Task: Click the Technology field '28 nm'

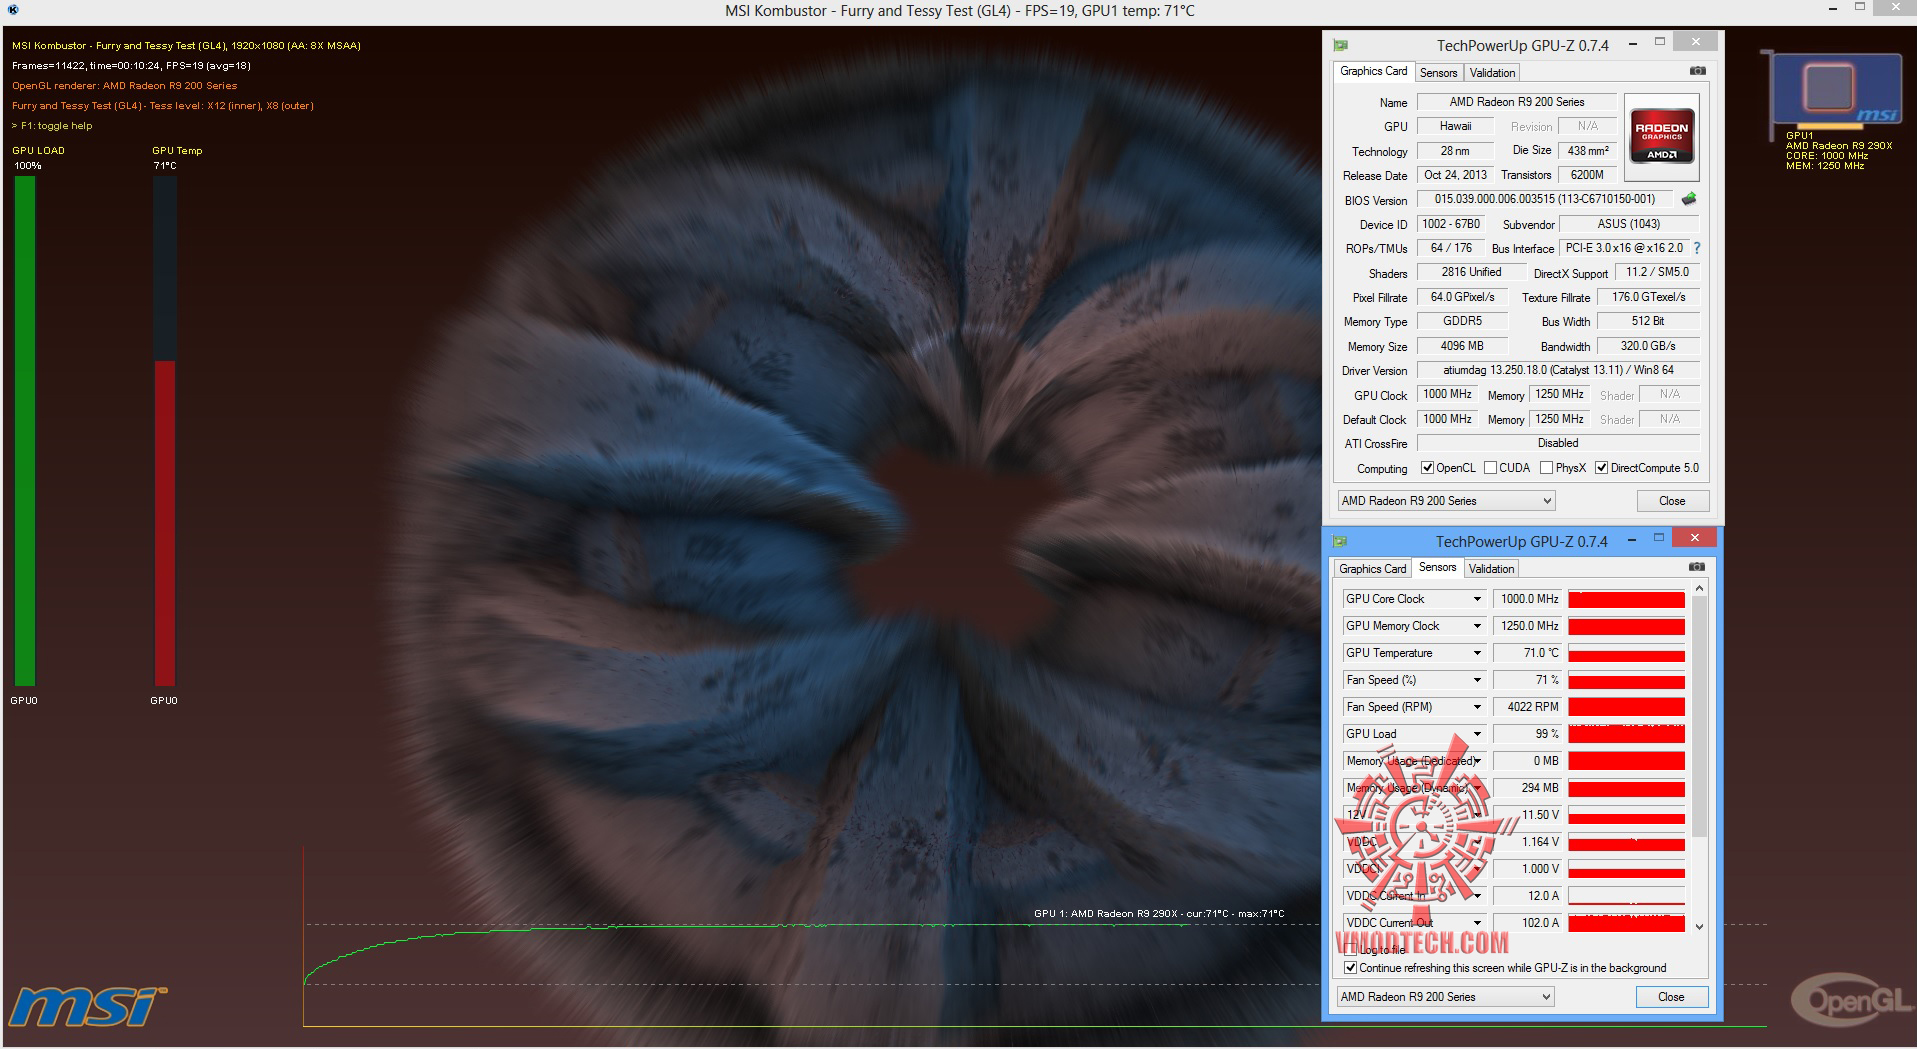Action: [x=1455, y=151]
